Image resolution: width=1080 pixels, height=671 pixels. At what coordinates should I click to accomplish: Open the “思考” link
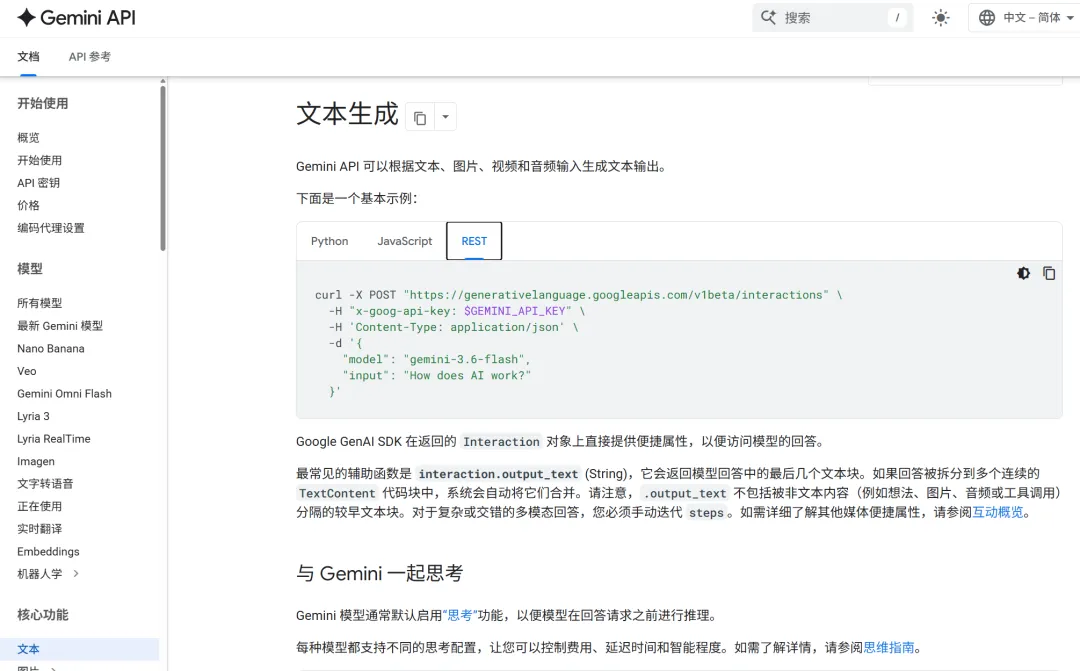click(x=460, y=615)
